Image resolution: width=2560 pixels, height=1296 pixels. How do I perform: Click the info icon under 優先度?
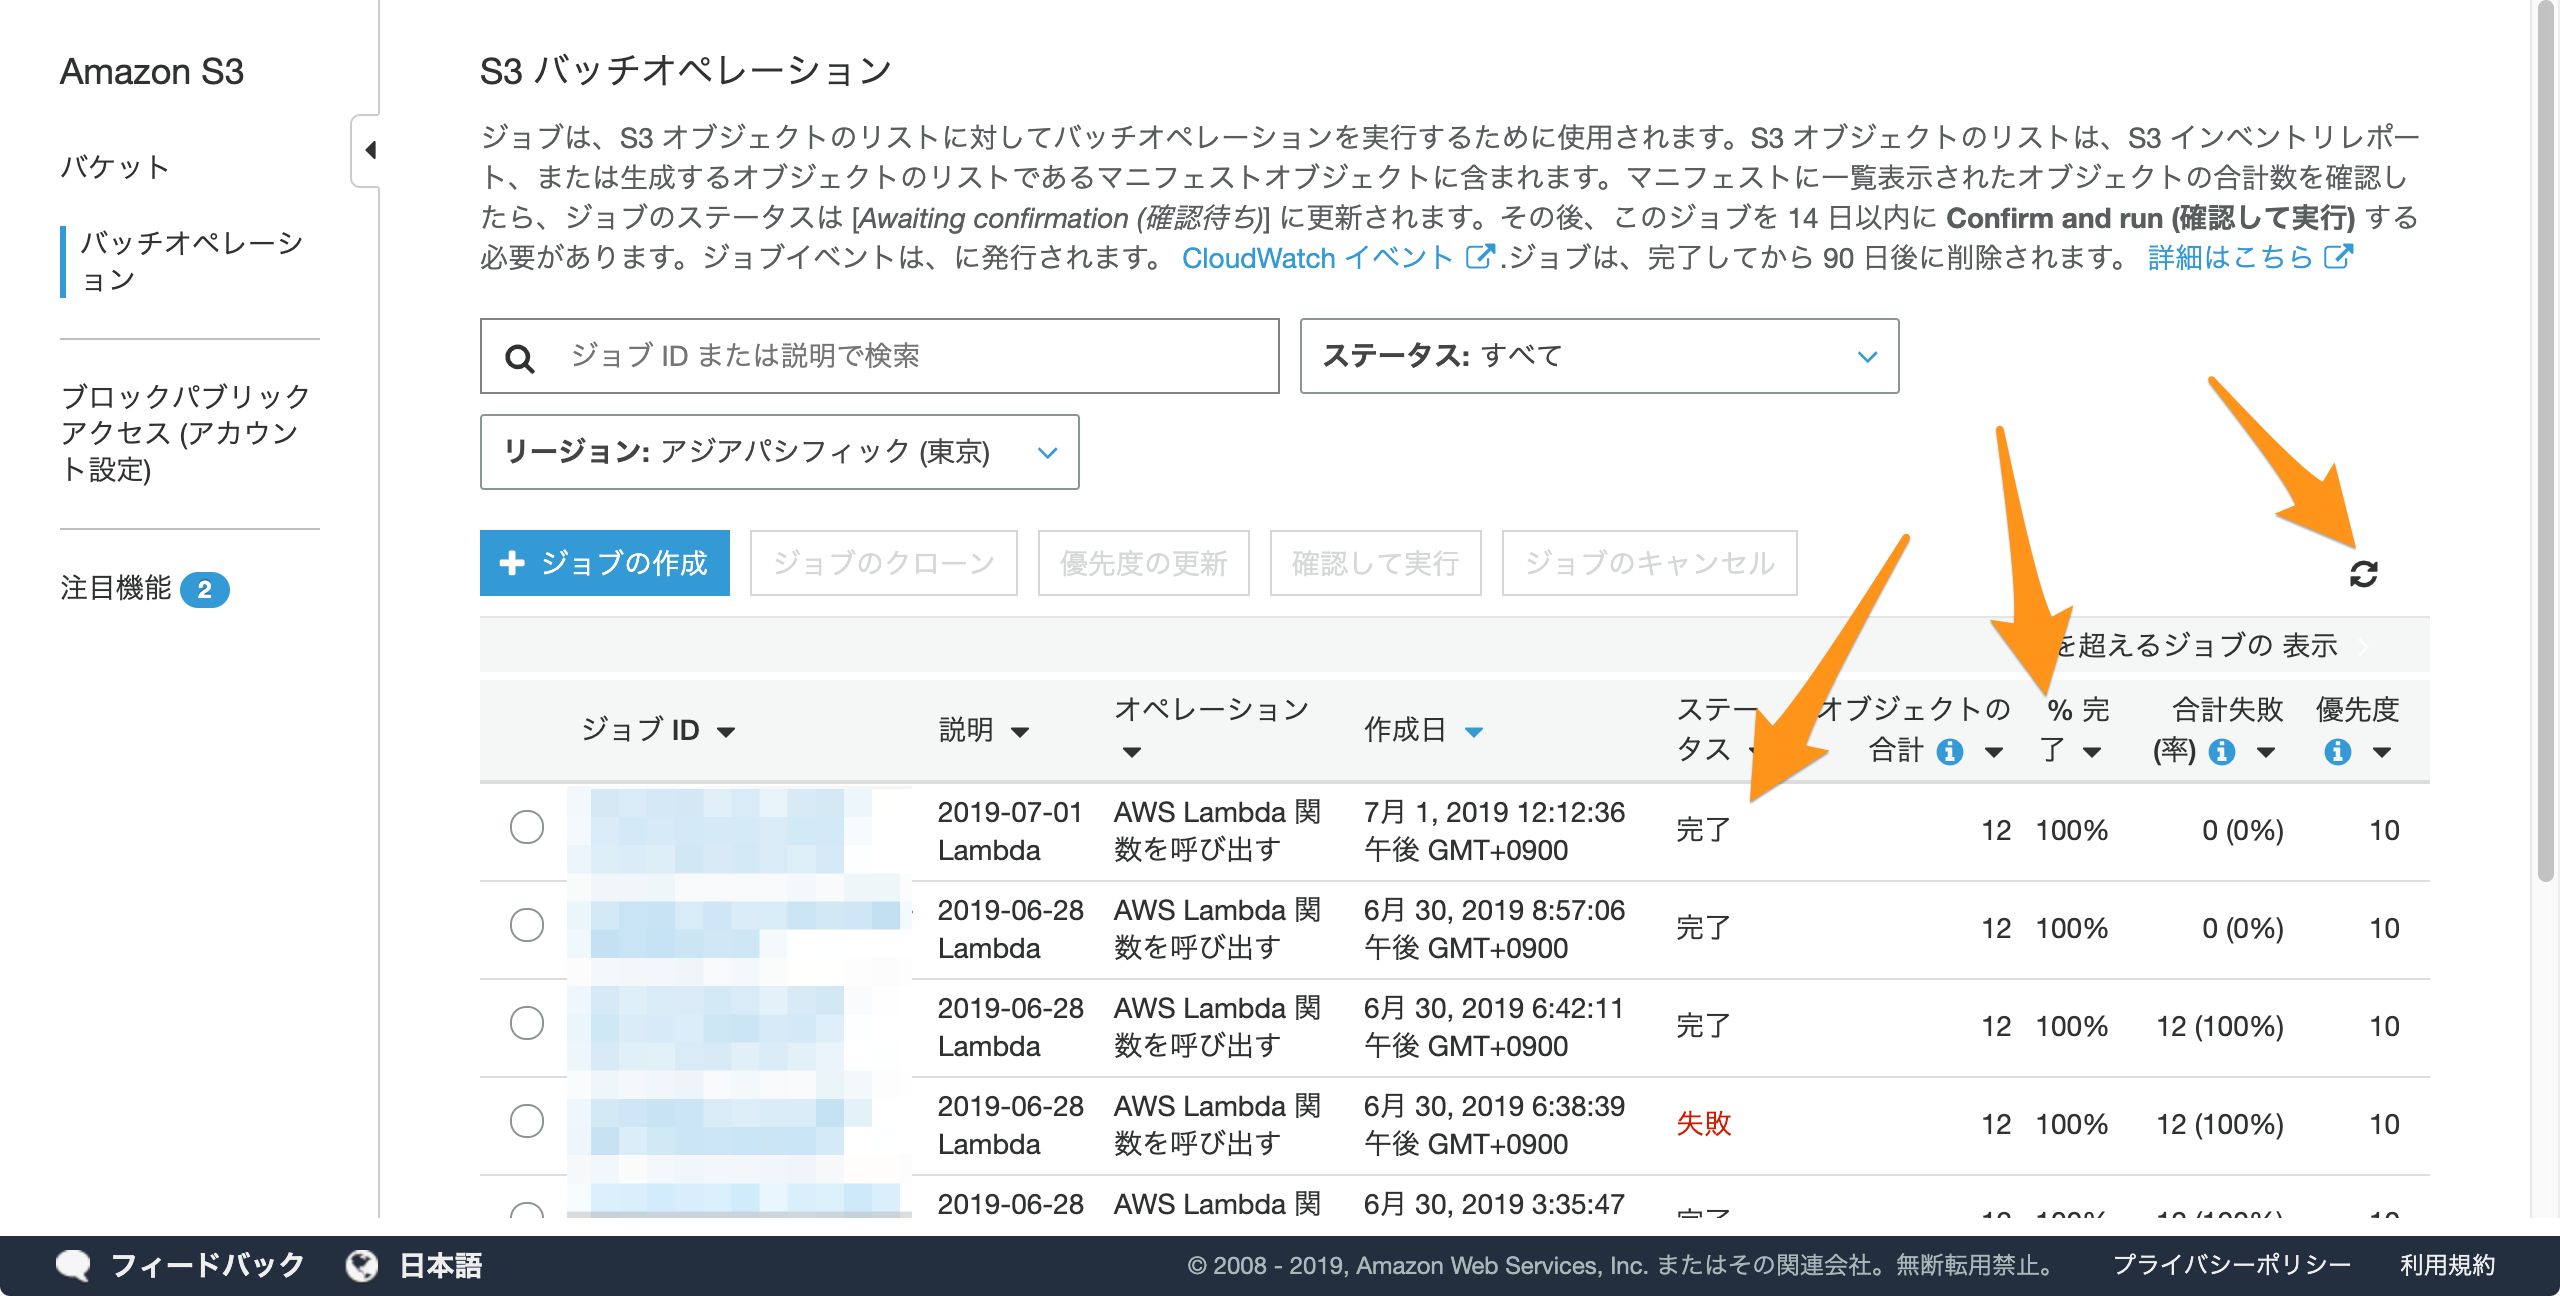click(x=2337, y=752)
